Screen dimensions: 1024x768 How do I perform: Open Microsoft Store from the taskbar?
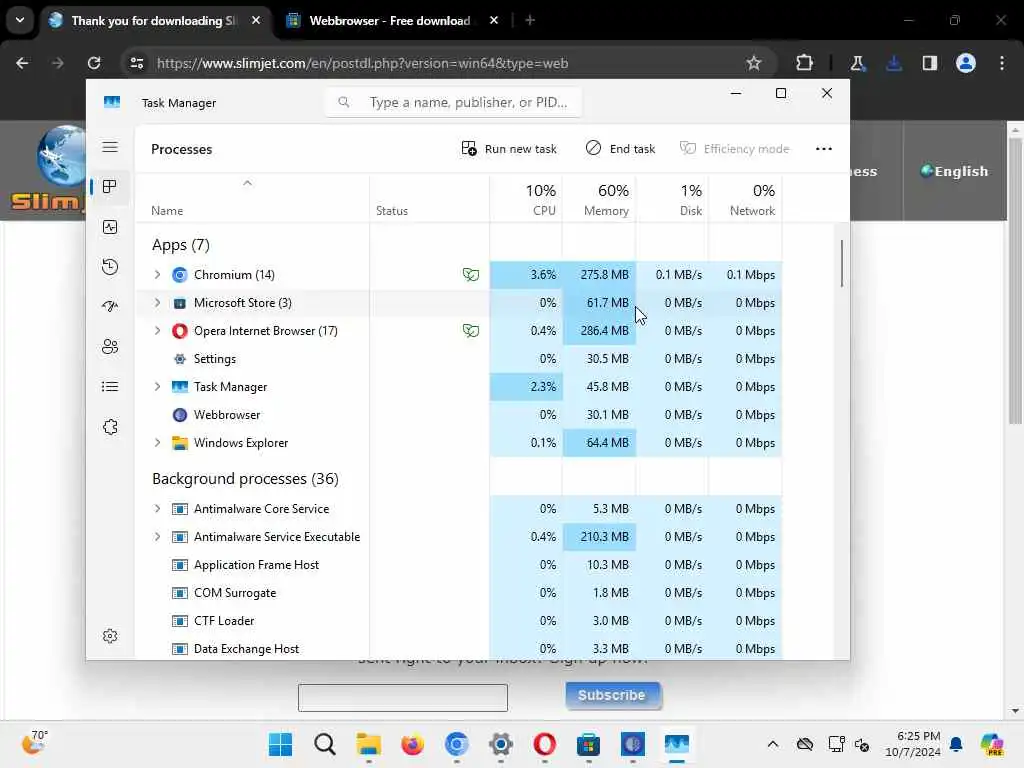[x=588, y=744]
